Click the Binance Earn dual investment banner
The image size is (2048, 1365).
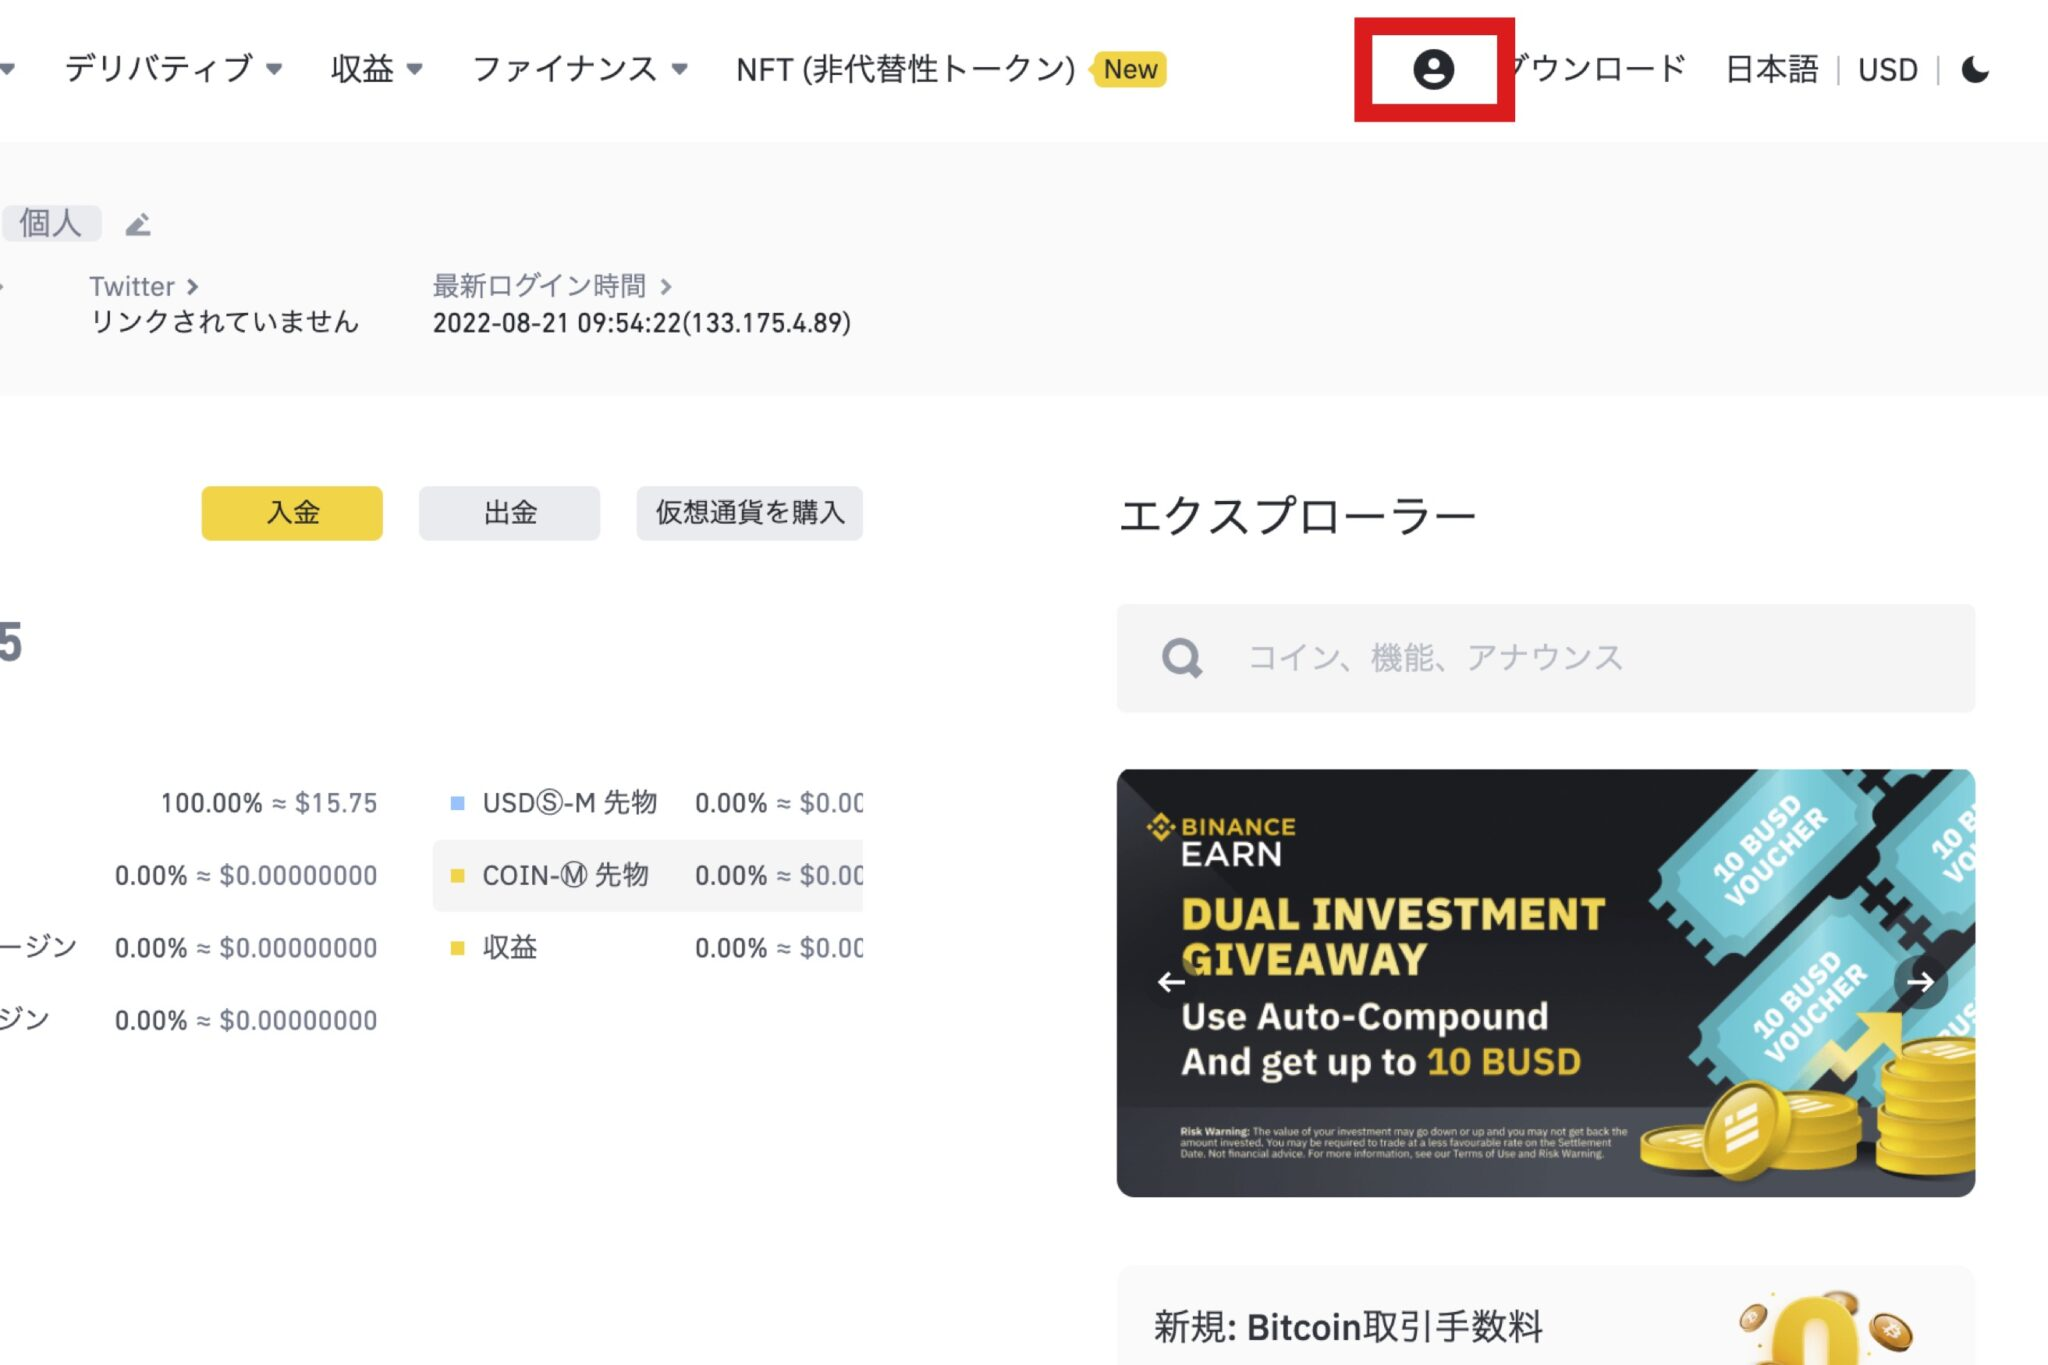[x=1546, y=983]
